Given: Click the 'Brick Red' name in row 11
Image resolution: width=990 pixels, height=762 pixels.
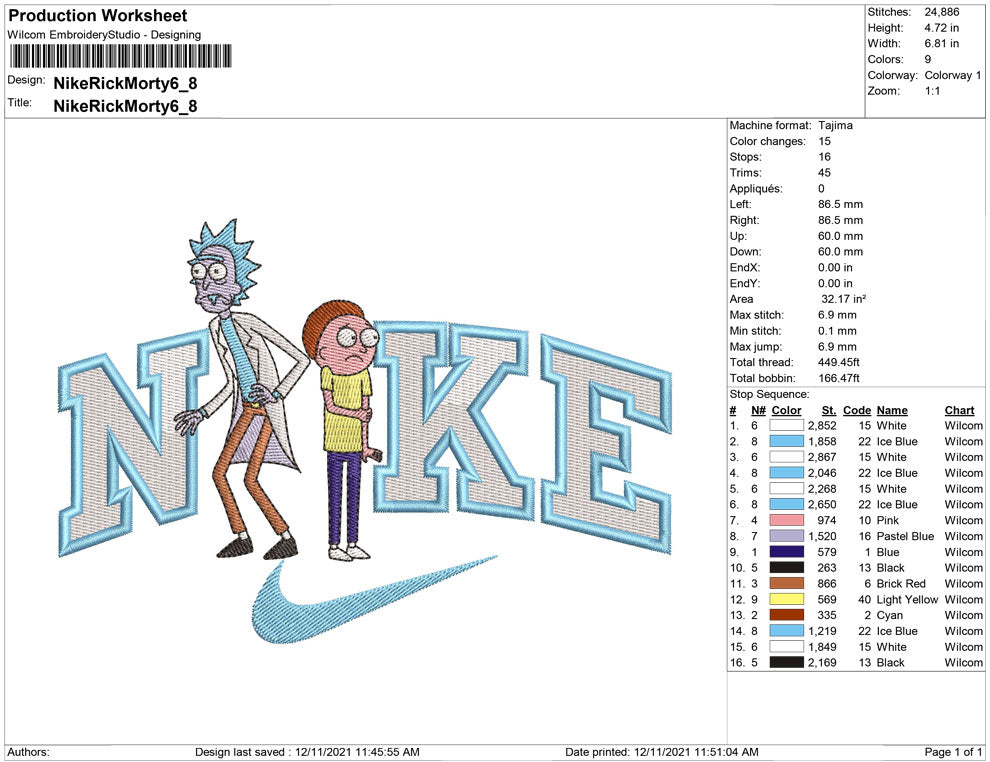Looking at the screenshot, I should (x=901, y=583).
